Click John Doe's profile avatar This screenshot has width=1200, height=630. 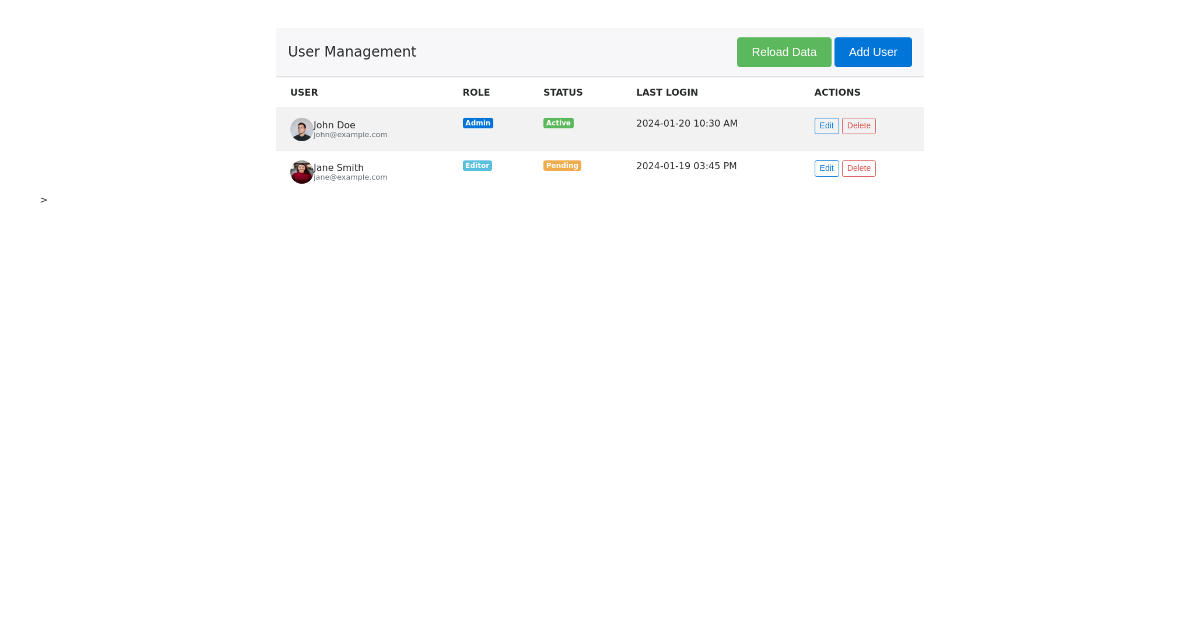pyautogui.click(x=301, y=128)
